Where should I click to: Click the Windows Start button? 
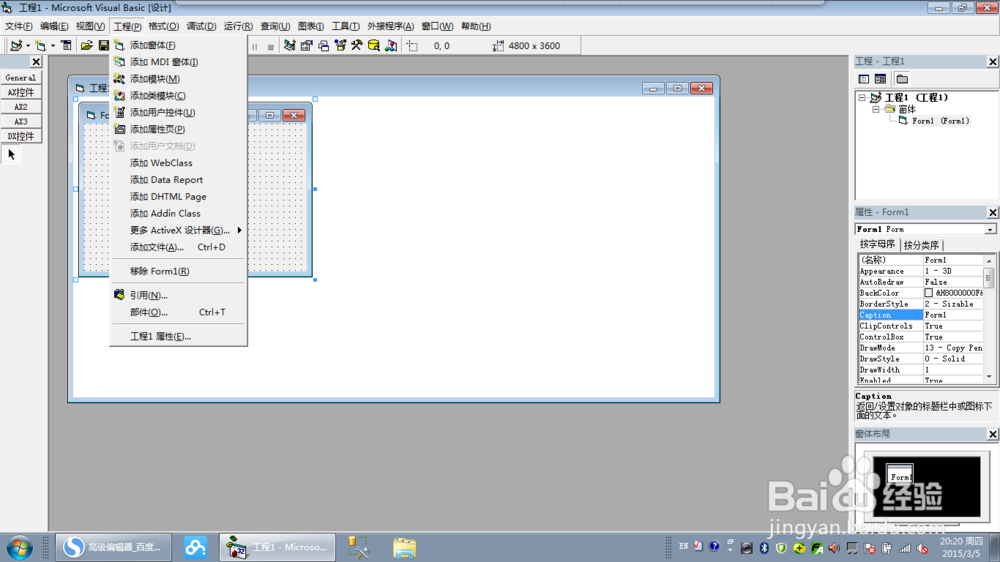(19, 548)
